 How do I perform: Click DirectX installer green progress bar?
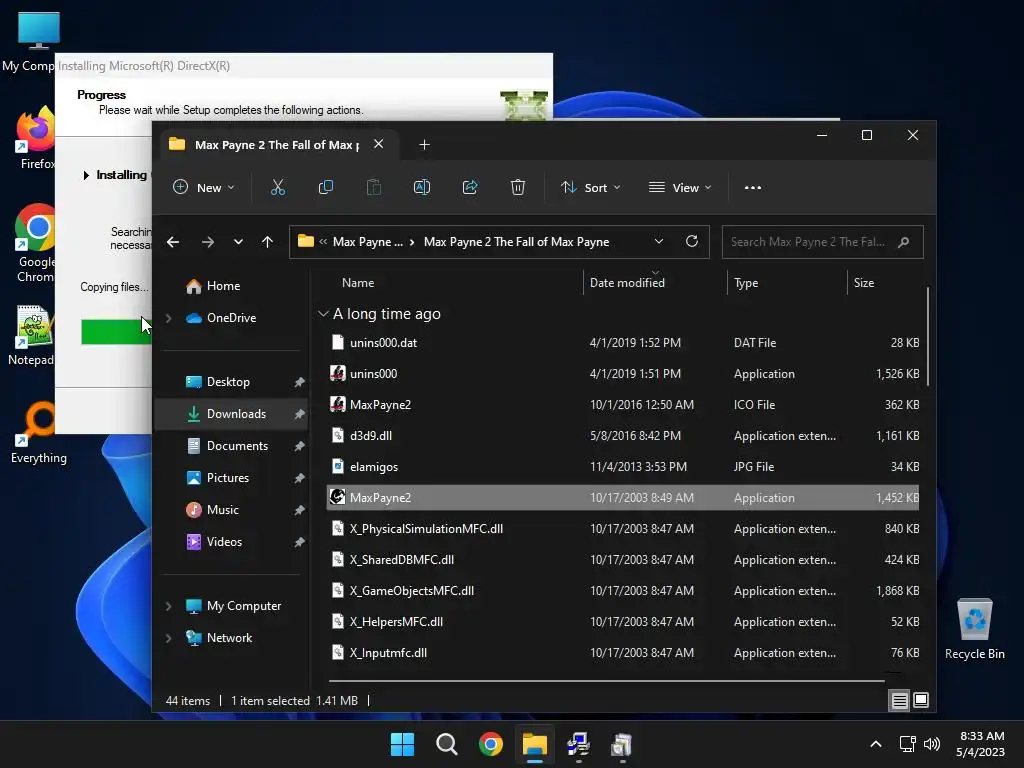(x=116, y=332)
